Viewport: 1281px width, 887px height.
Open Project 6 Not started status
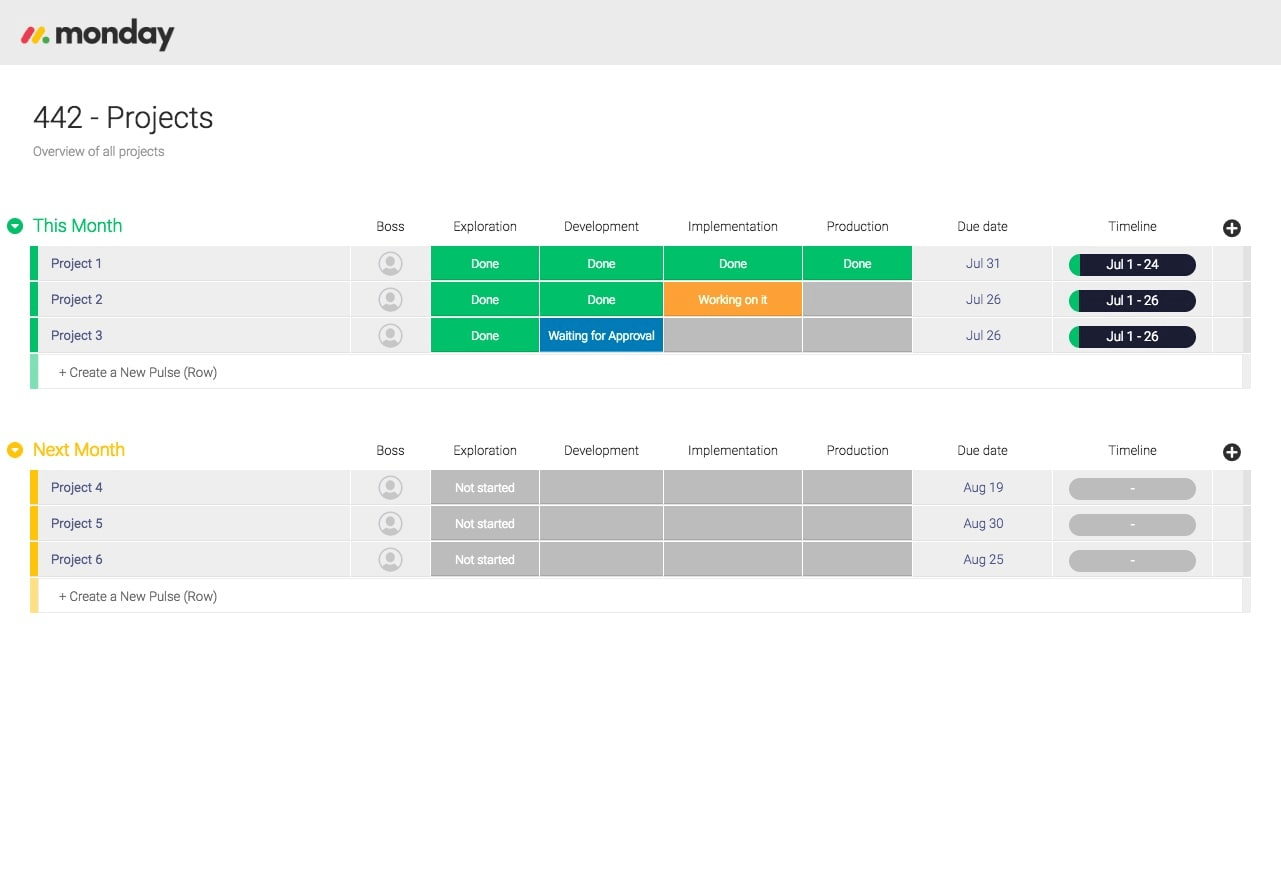point(485,560)
